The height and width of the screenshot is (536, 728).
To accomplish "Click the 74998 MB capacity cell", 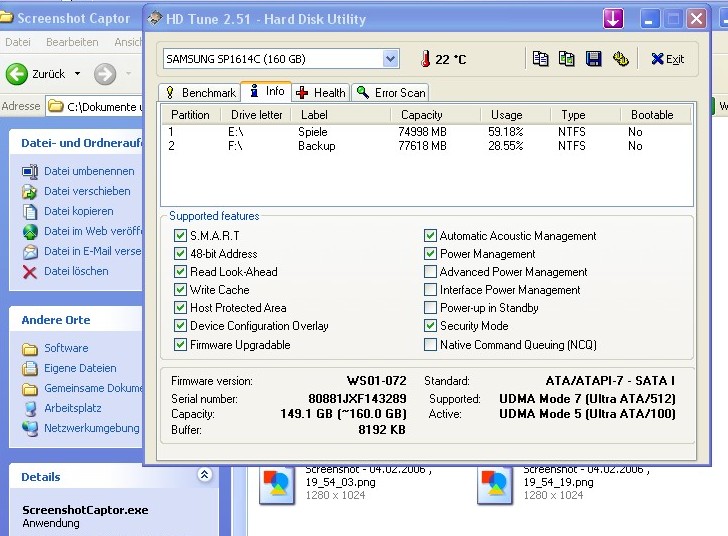I will (422, 132).
